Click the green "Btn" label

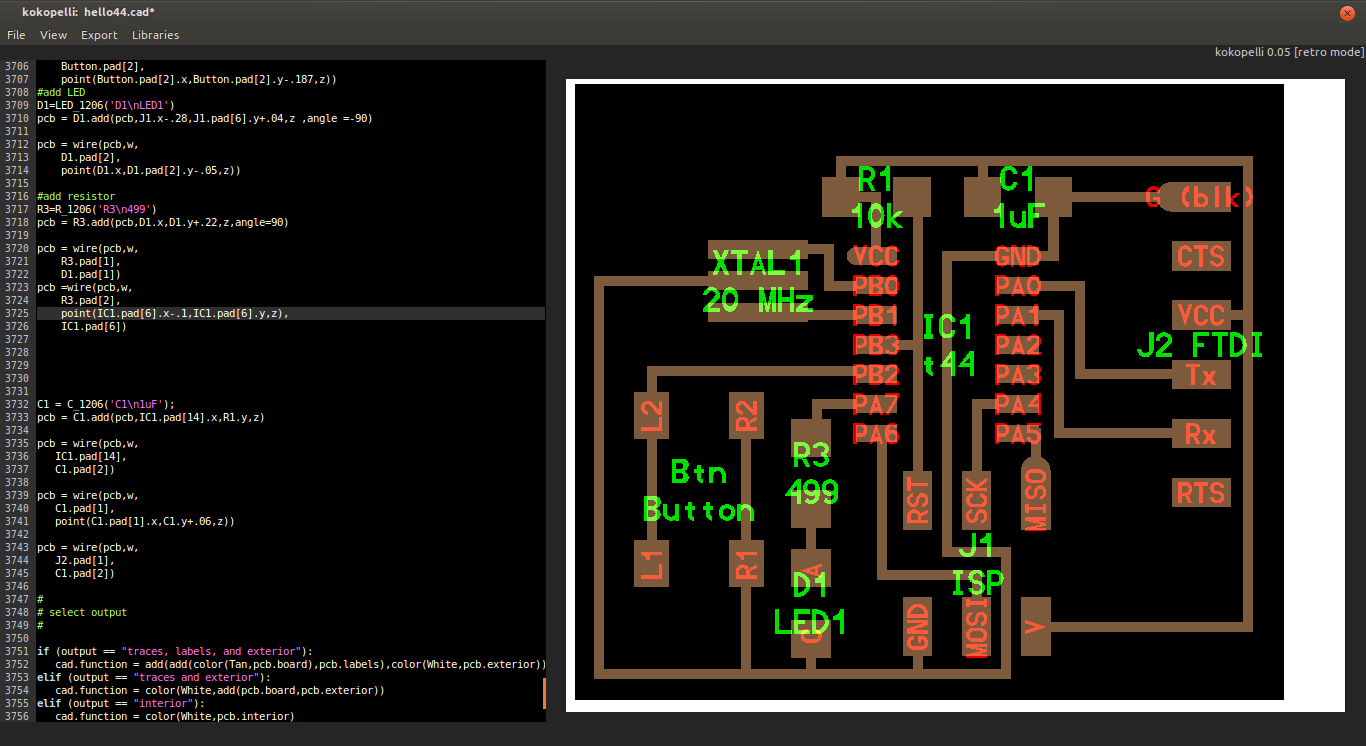(698, 472)
